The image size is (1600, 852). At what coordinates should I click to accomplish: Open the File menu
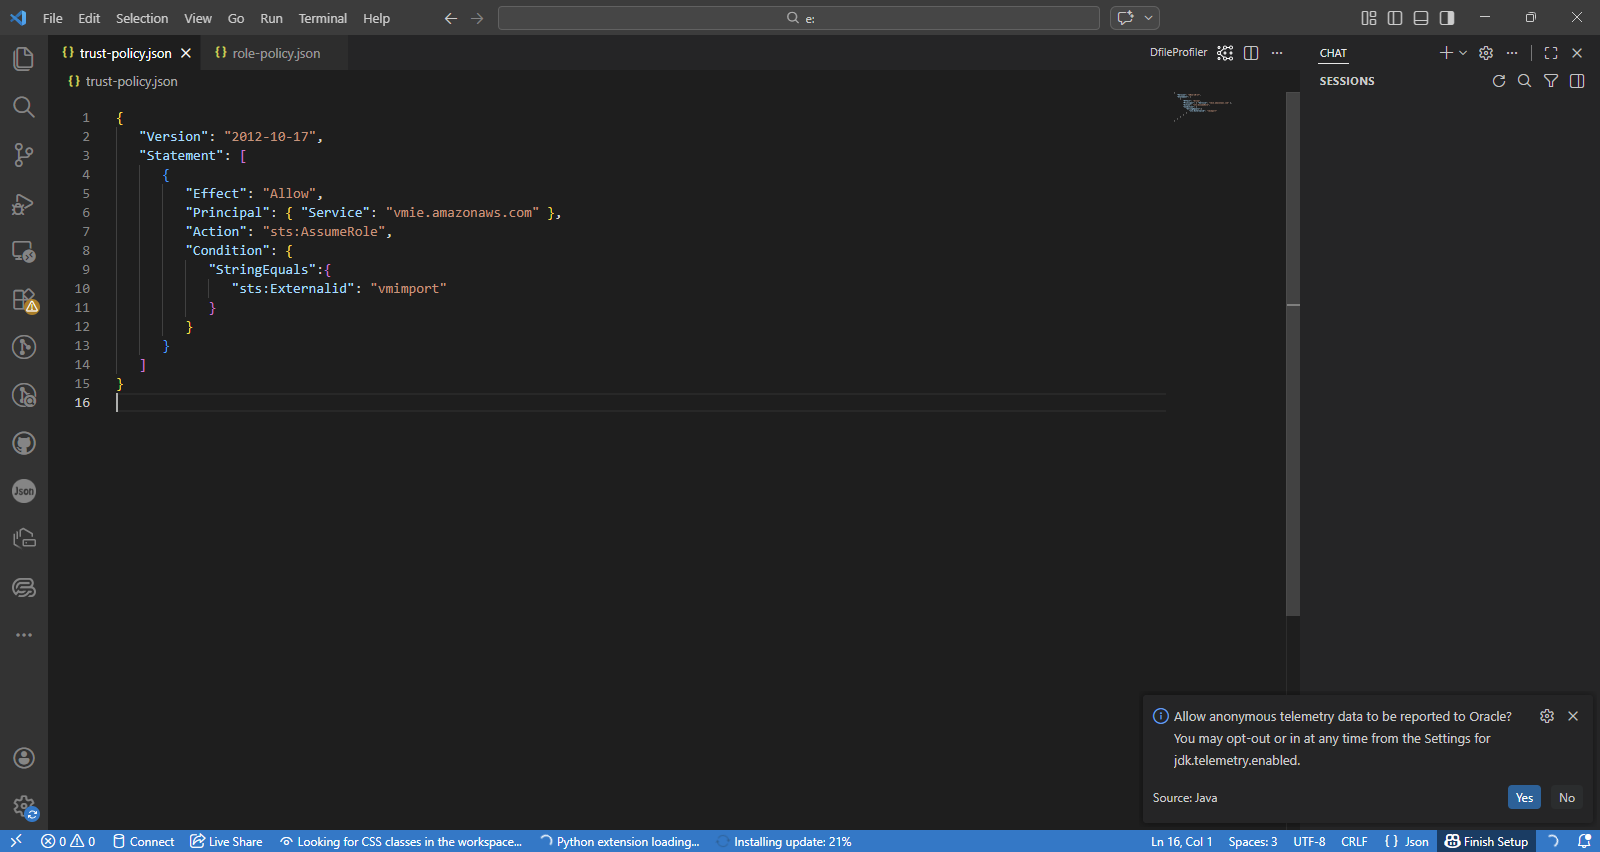(x=53, y=18)
